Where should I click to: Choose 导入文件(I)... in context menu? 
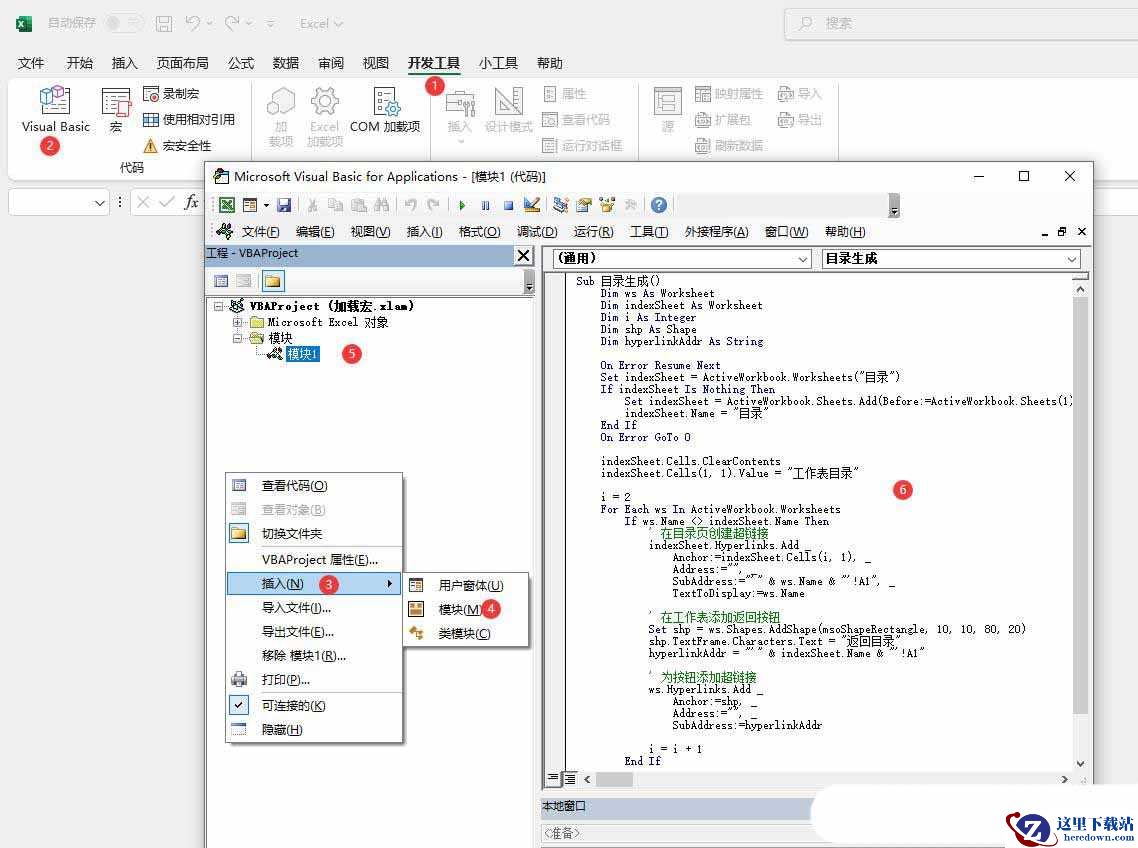coord(314,608)
